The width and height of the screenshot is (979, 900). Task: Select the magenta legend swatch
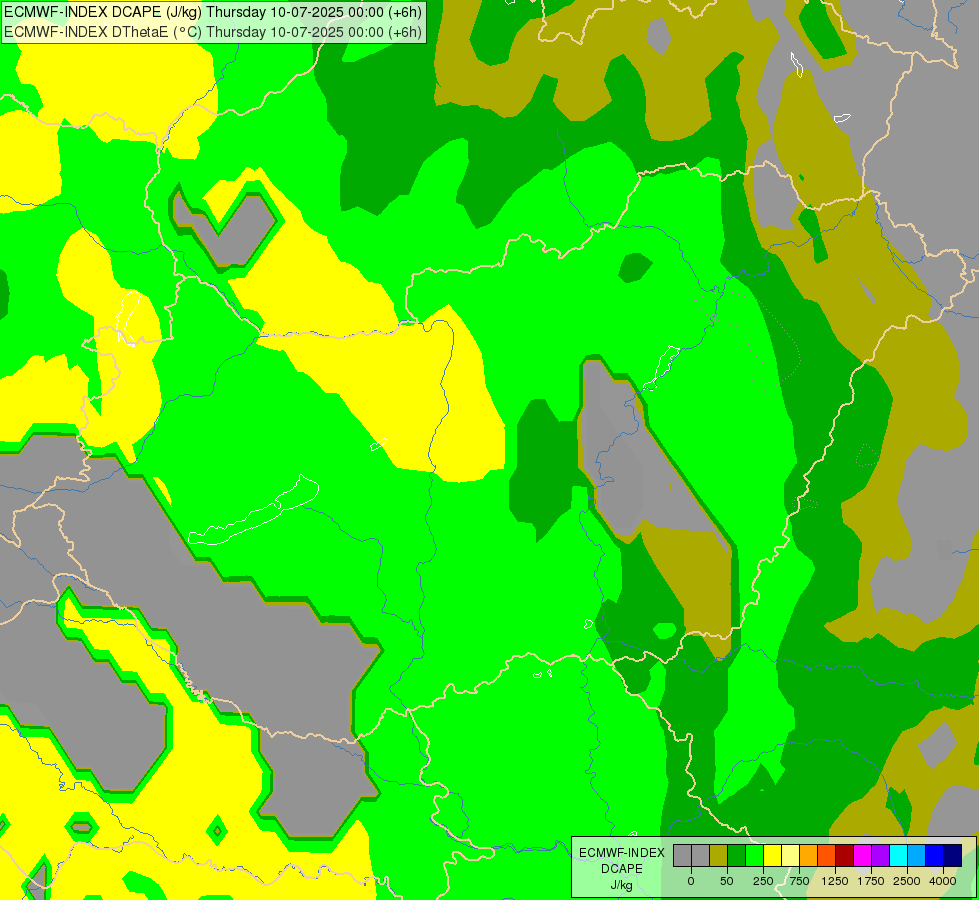point(862,856)
